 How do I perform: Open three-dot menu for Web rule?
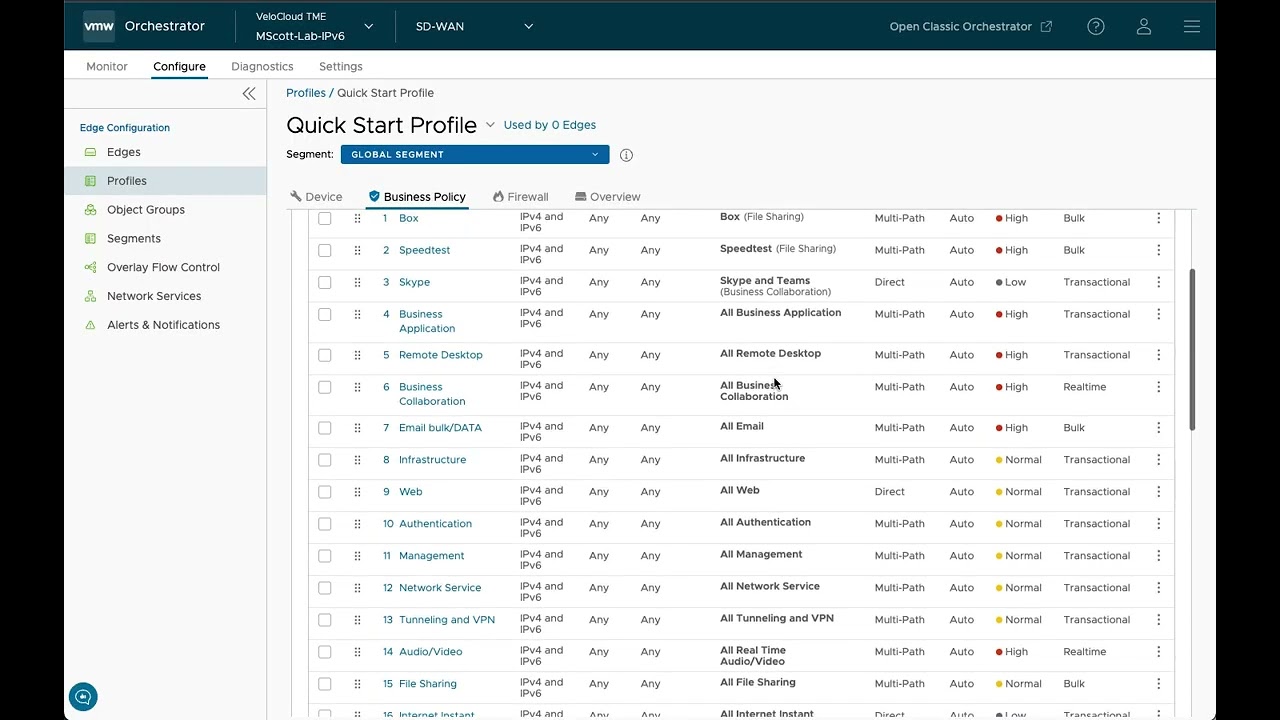pos(1158,492)
